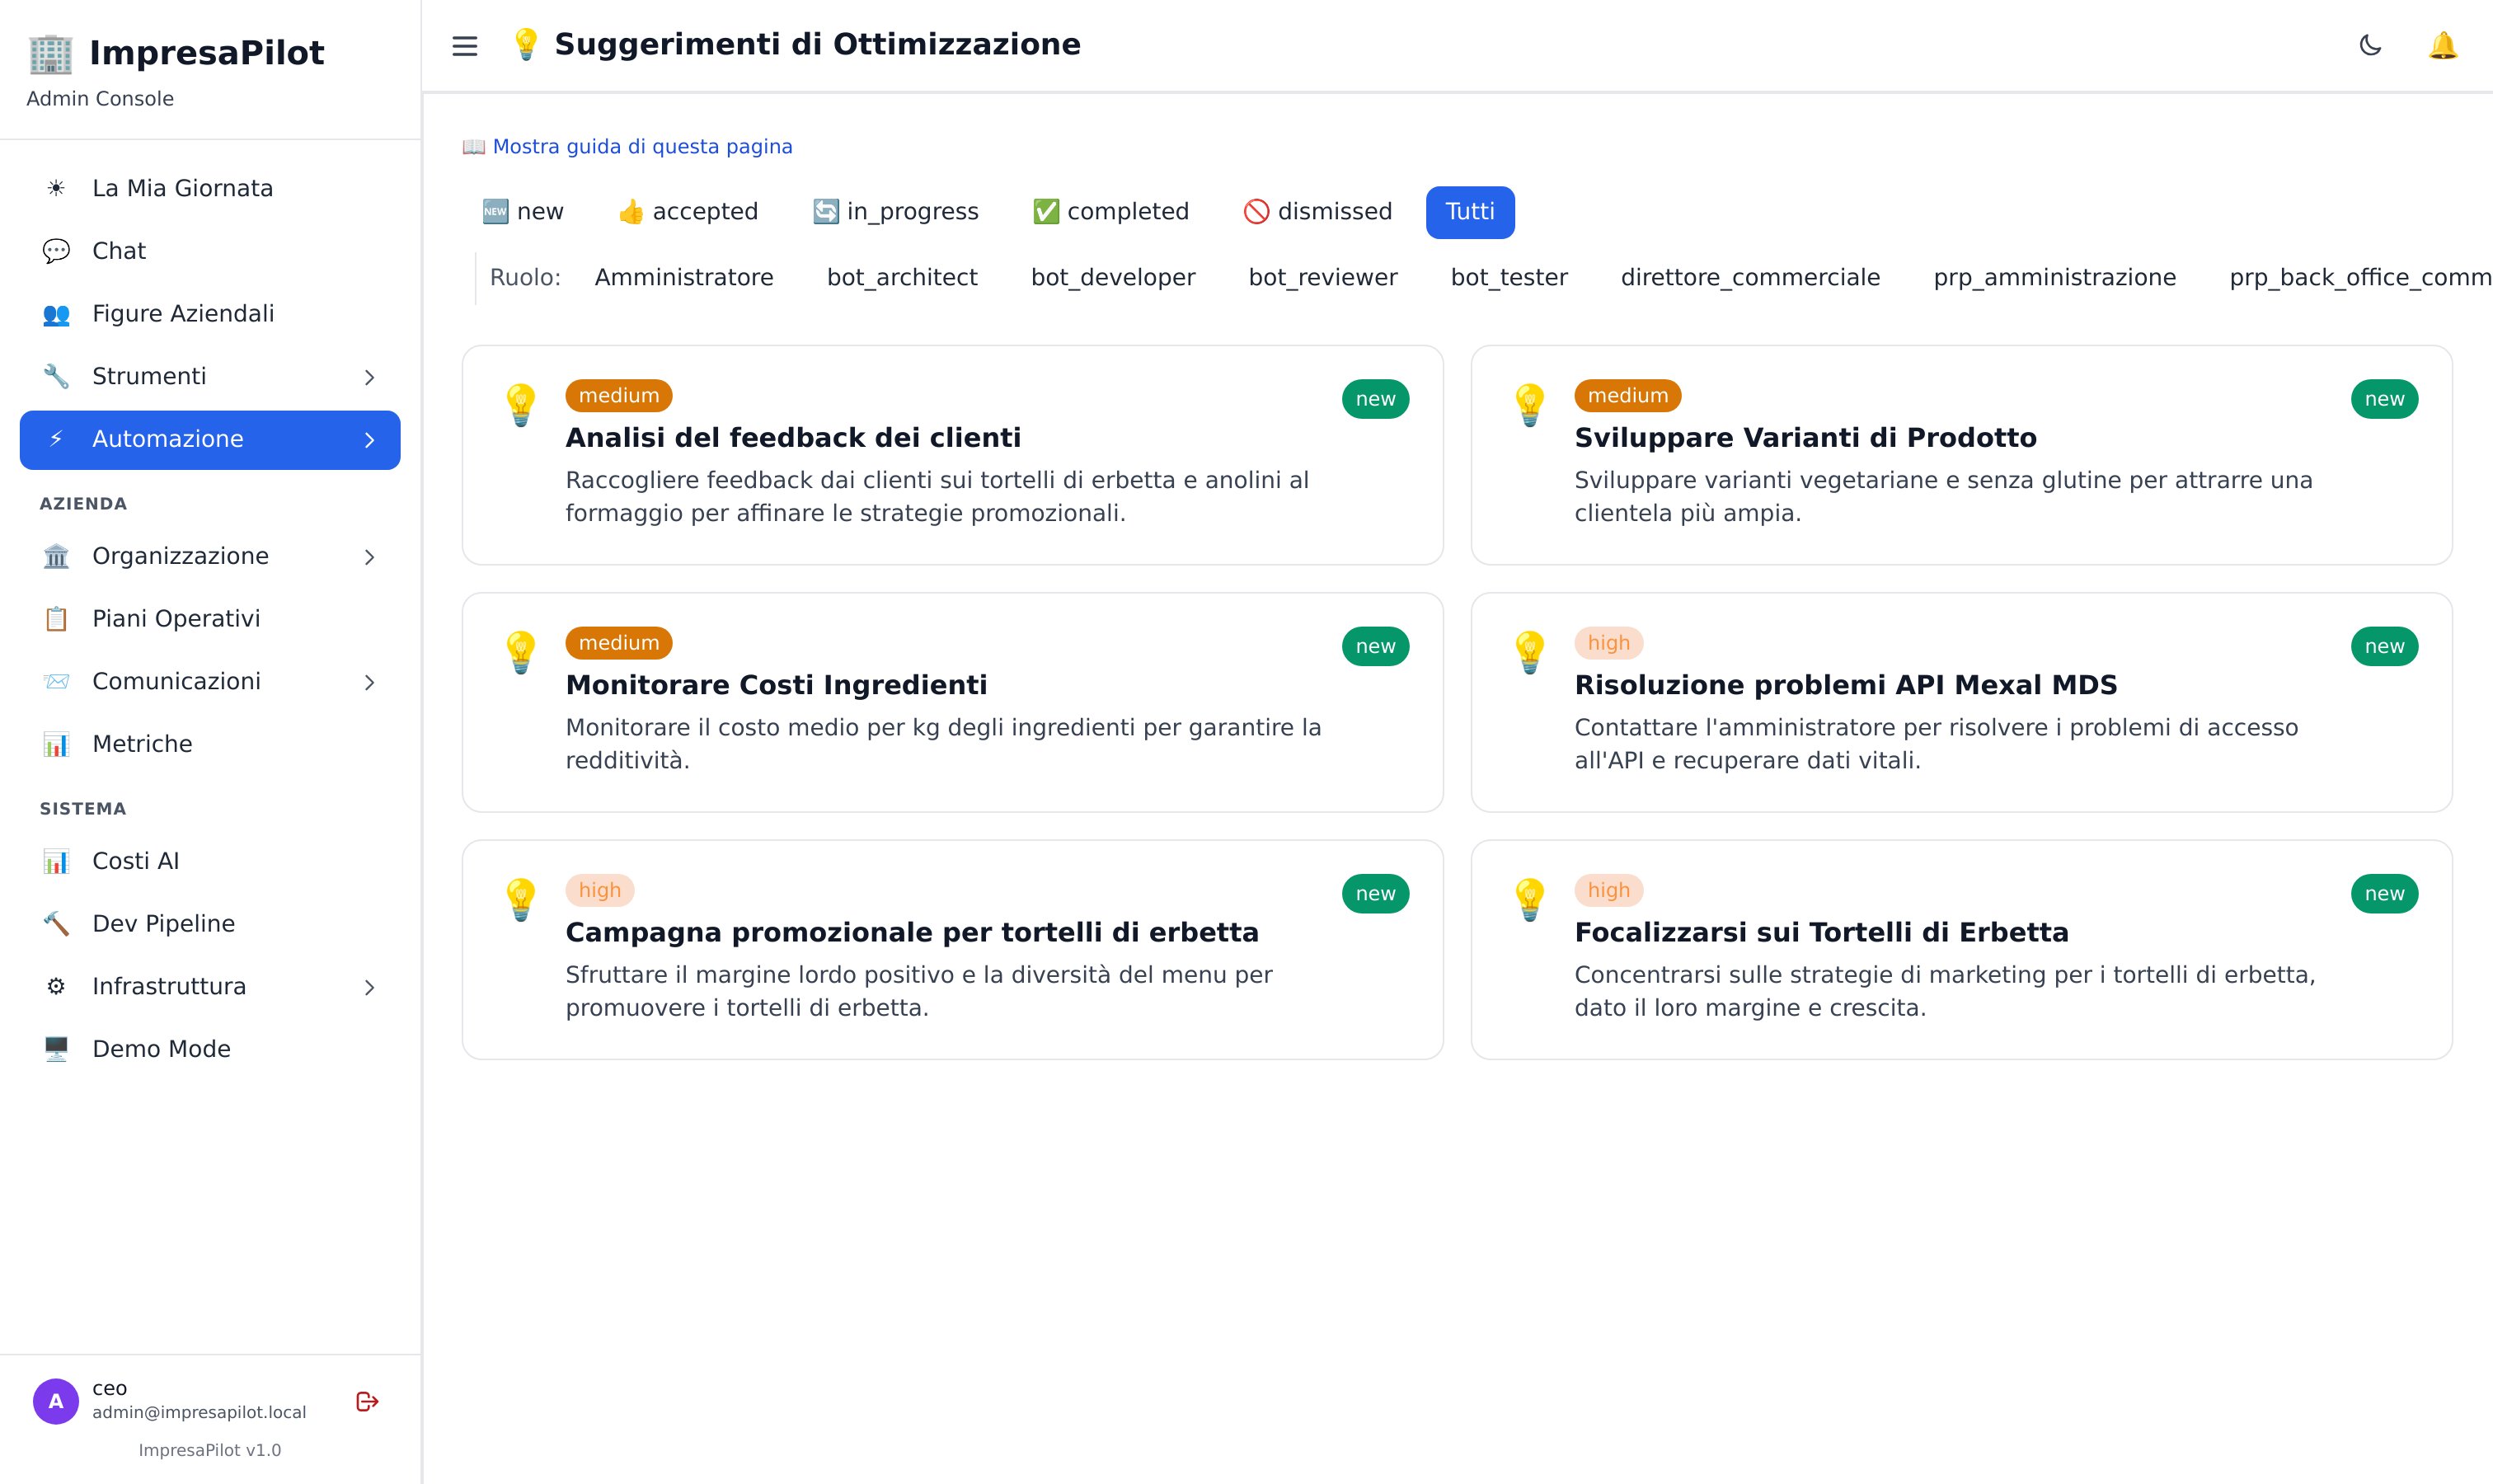
Task: Click the sun icon for La Mia Giornata
Action: tap(56, 188)
